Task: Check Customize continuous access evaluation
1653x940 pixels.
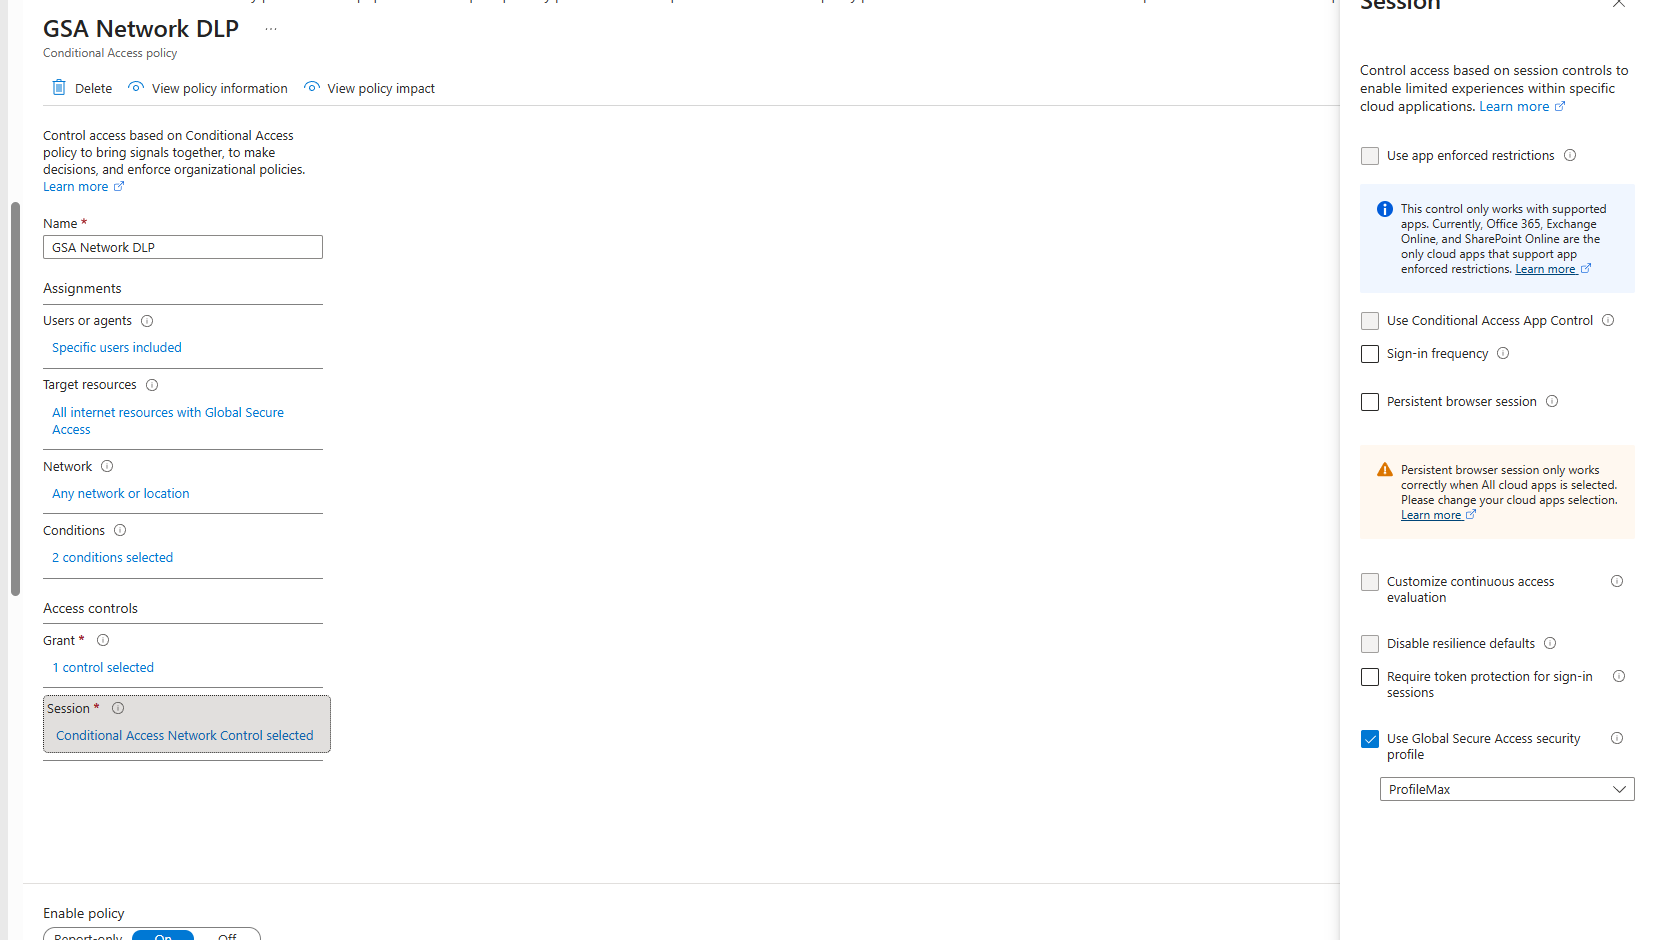Action: [x=1370, y=582]
